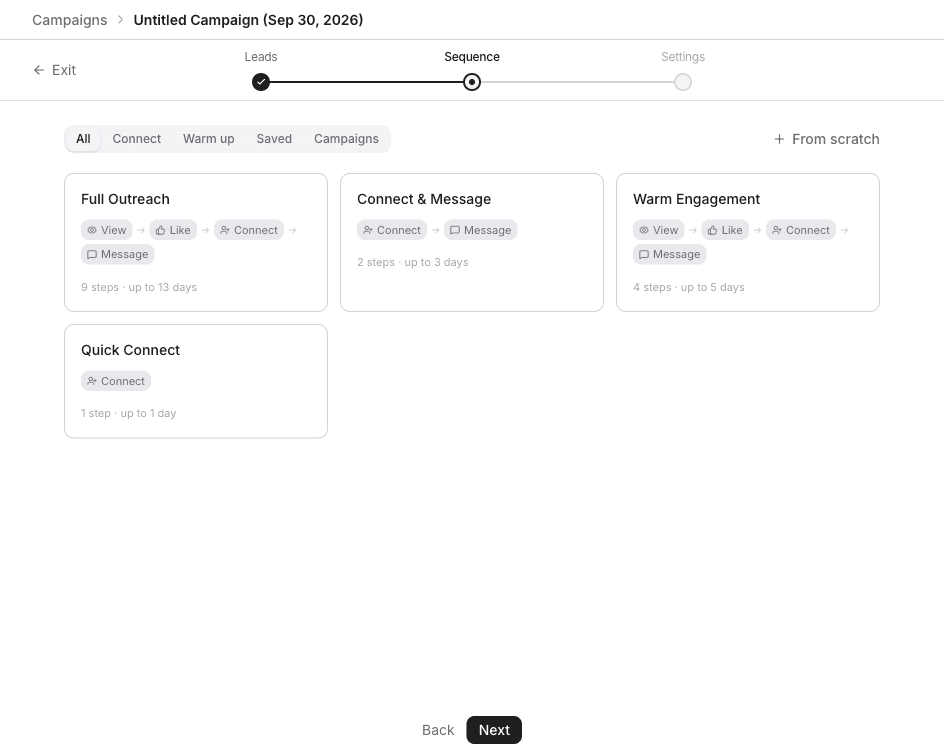Click the Connect chip in Warm Engagement
944x752 pixels.
coord(801,230)
